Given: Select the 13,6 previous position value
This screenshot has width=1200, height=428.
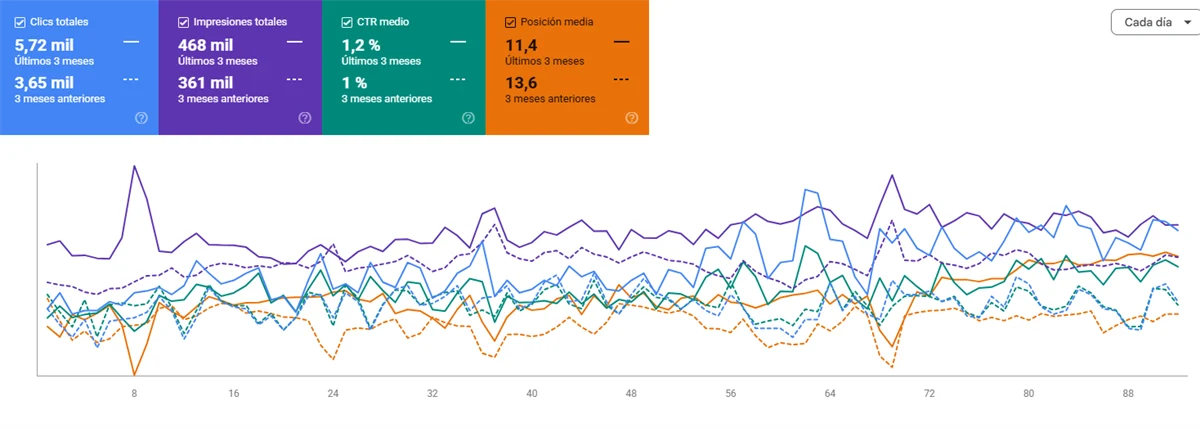Looking at the screenshot, I should [522, 82].
